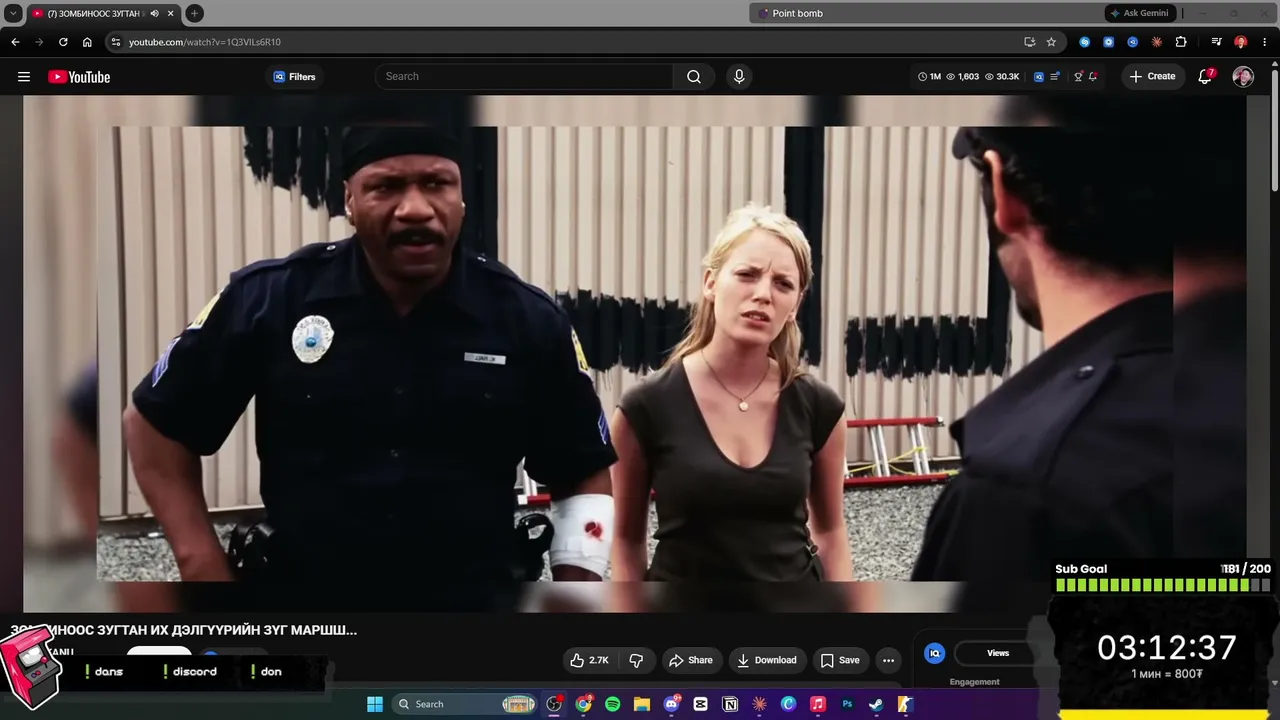Open Notion from the taskbar
Image resolution: width=1280 pixels, height=720 pixels.
pos(730,704)
